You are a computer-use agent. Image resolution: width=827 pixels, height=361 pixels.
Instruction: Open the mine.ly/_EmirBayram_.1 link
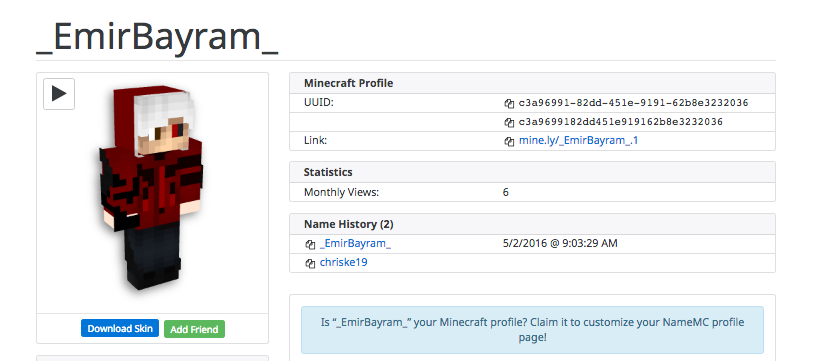(578, 141)
